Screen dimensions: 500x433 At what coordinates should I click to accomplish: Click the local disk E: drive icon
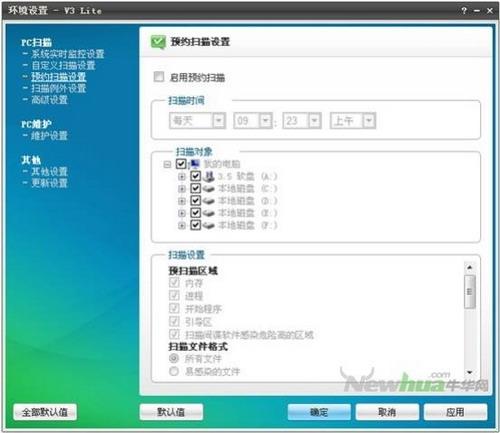pos(209,213)
